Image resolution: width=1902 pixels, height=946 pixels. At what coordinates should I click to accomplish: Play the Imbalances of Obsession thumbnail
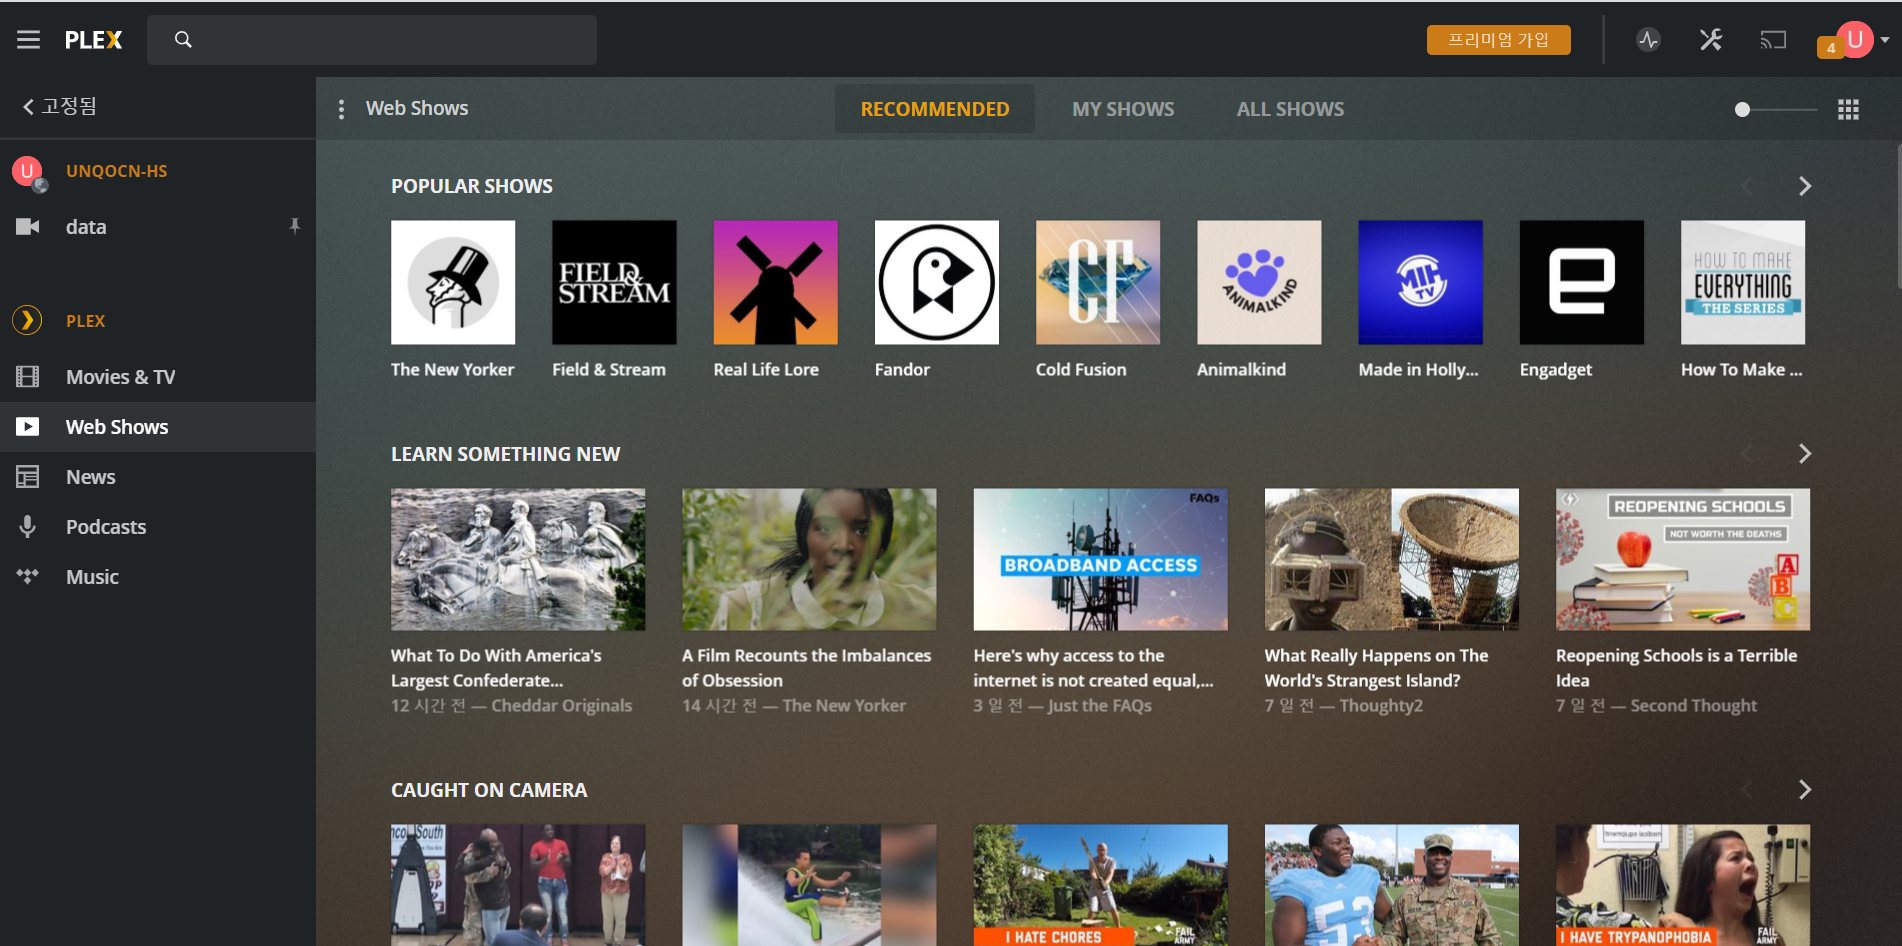point(809,559)
